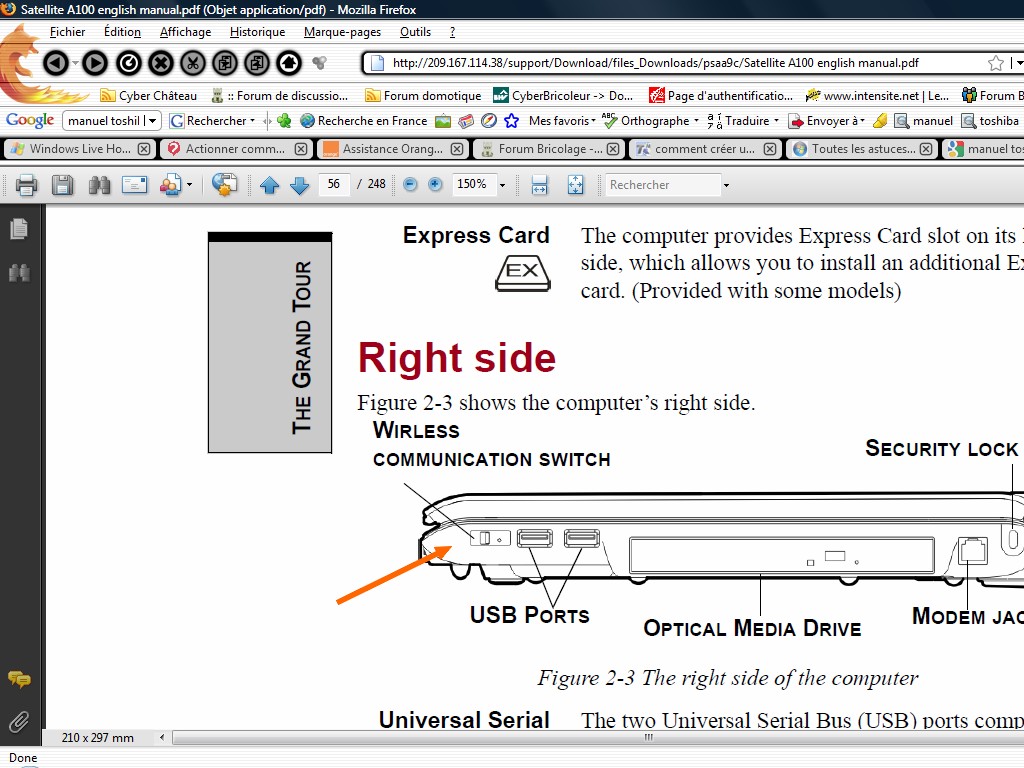The width and height of the screenshot is (1024, 768).
Task: Toggle the yellow highlighter in Google toolbar
Action: (x=880, y=121)
